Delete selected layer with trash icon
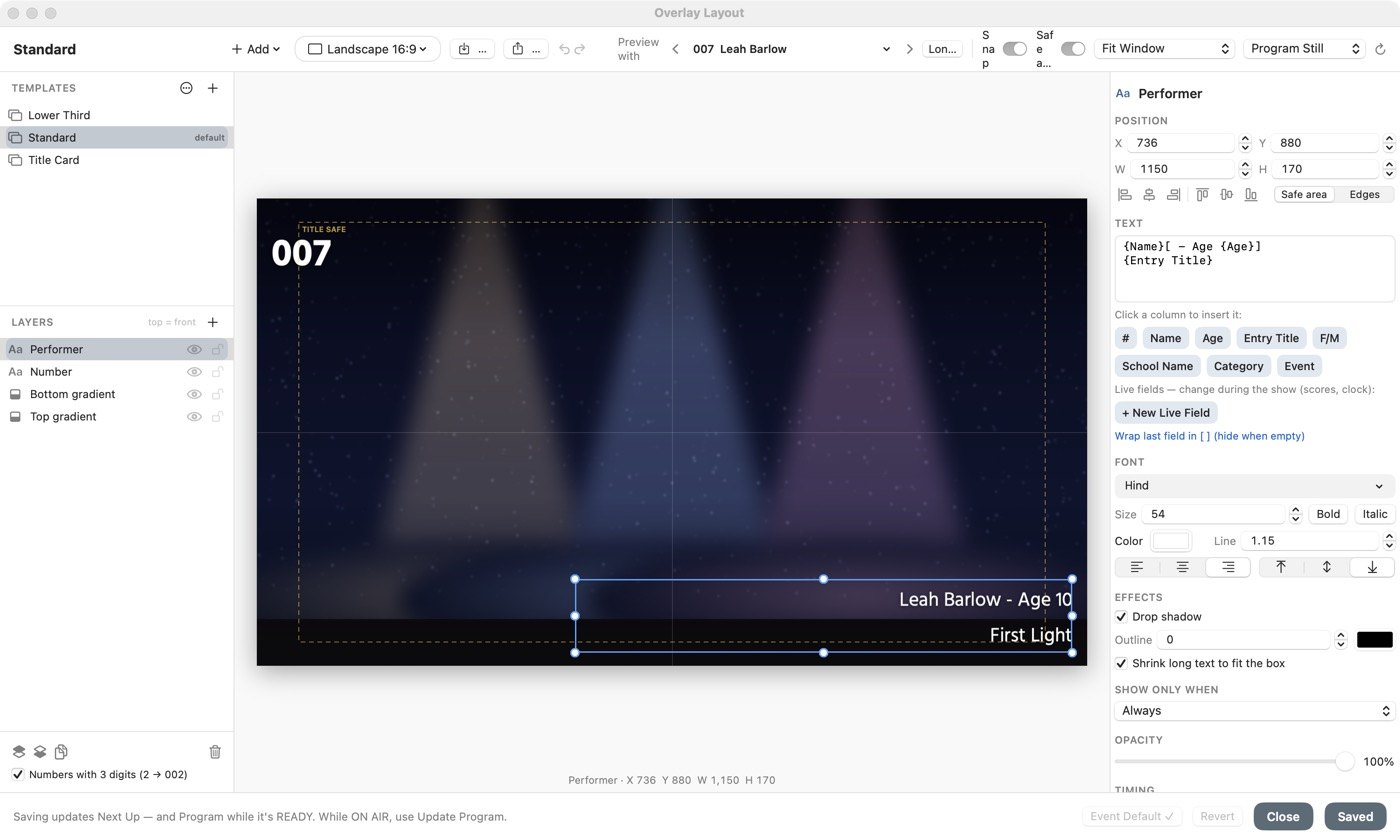This screenshot has width=1400, height=840. pyautogui.click(x=215, y=752)
